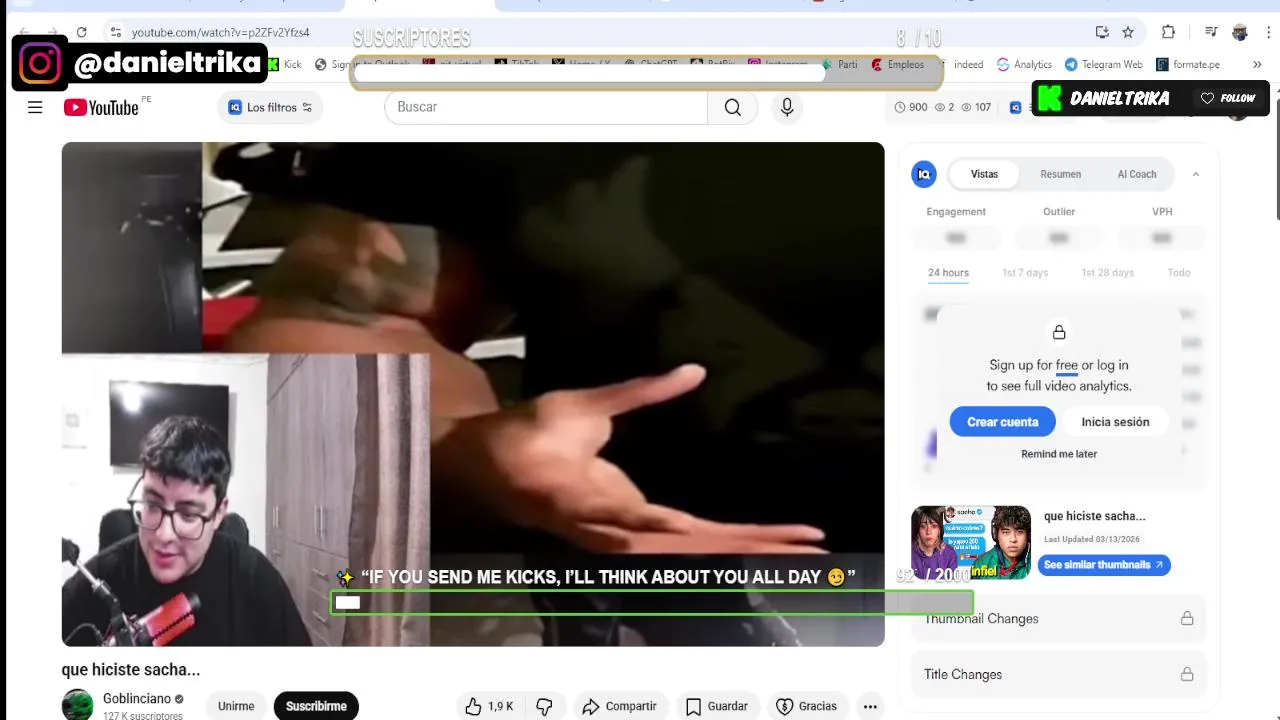The width and height of the screenshot is (1280, 720).
Task: Expand the Title Changes section
Action: tap(1059, 675)
